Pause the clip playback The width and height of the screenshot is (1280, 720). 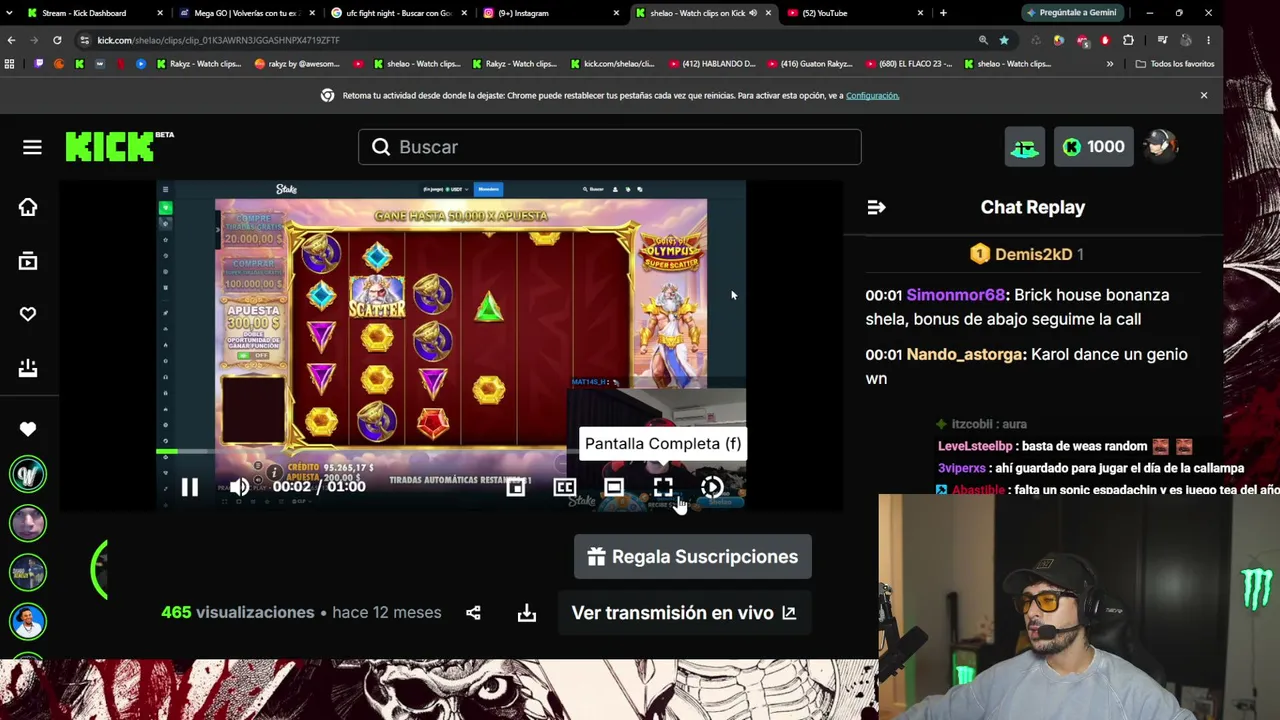189,487
